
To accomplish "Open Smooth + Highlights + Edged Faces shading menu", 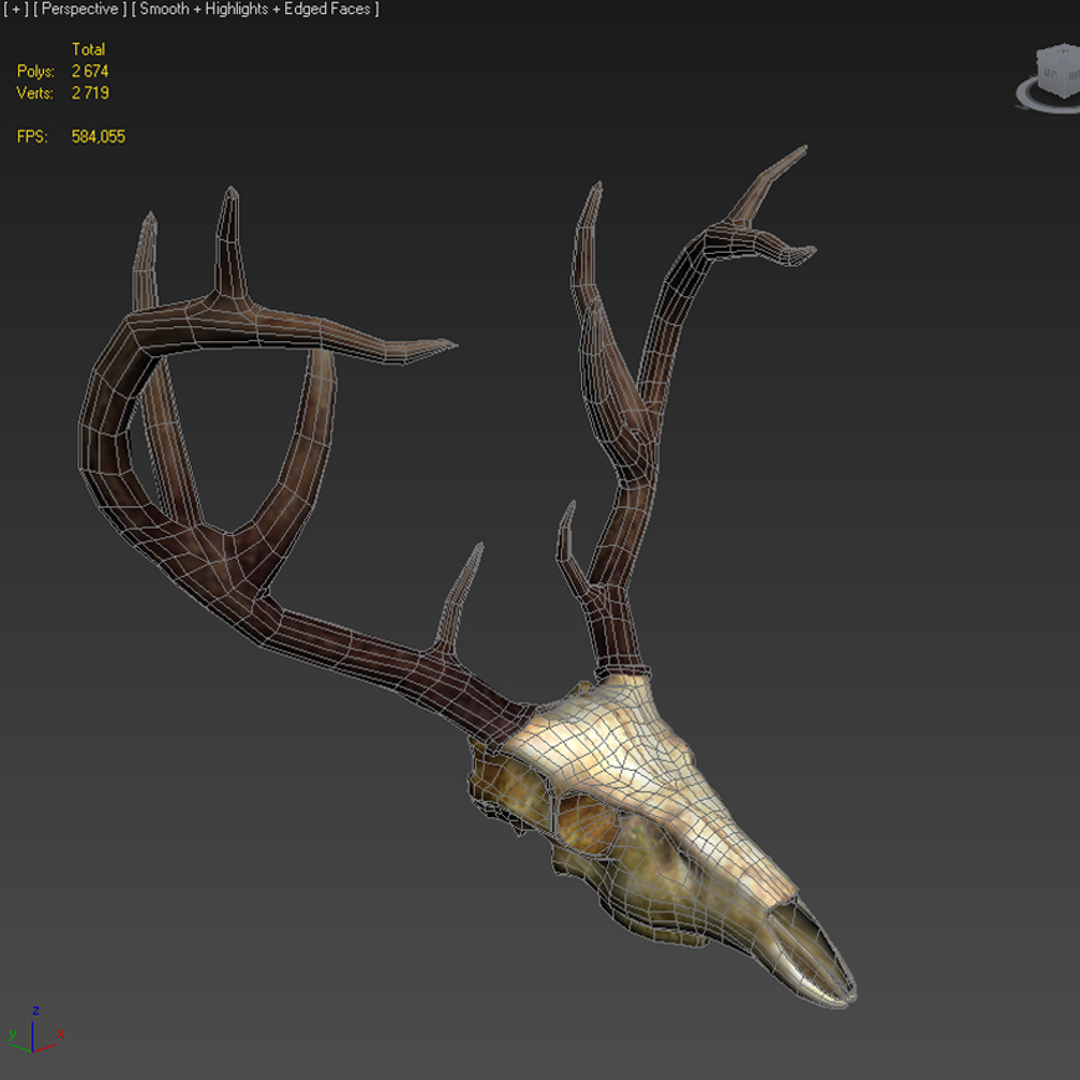I will 255,10.
